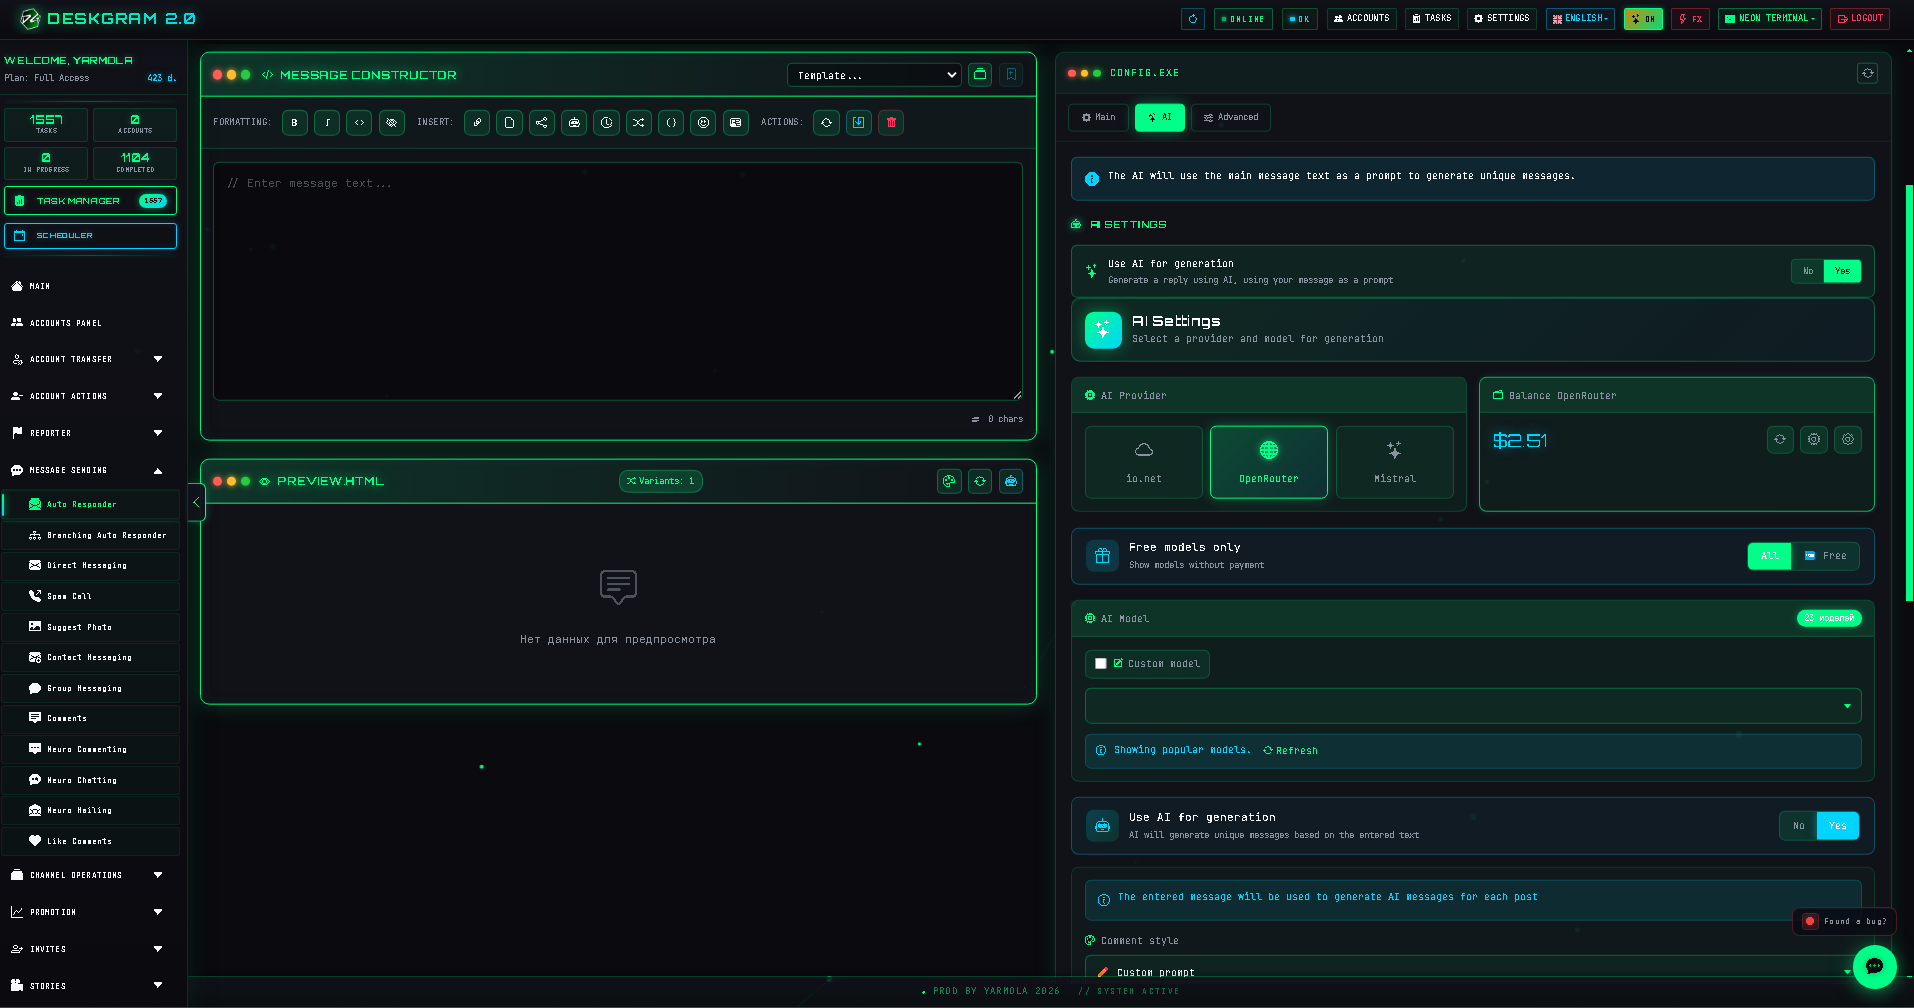This screenshot has width=1914, height=1008.
Task: Collapse the sidebar with the chevron handle
Action: (196, 502)
